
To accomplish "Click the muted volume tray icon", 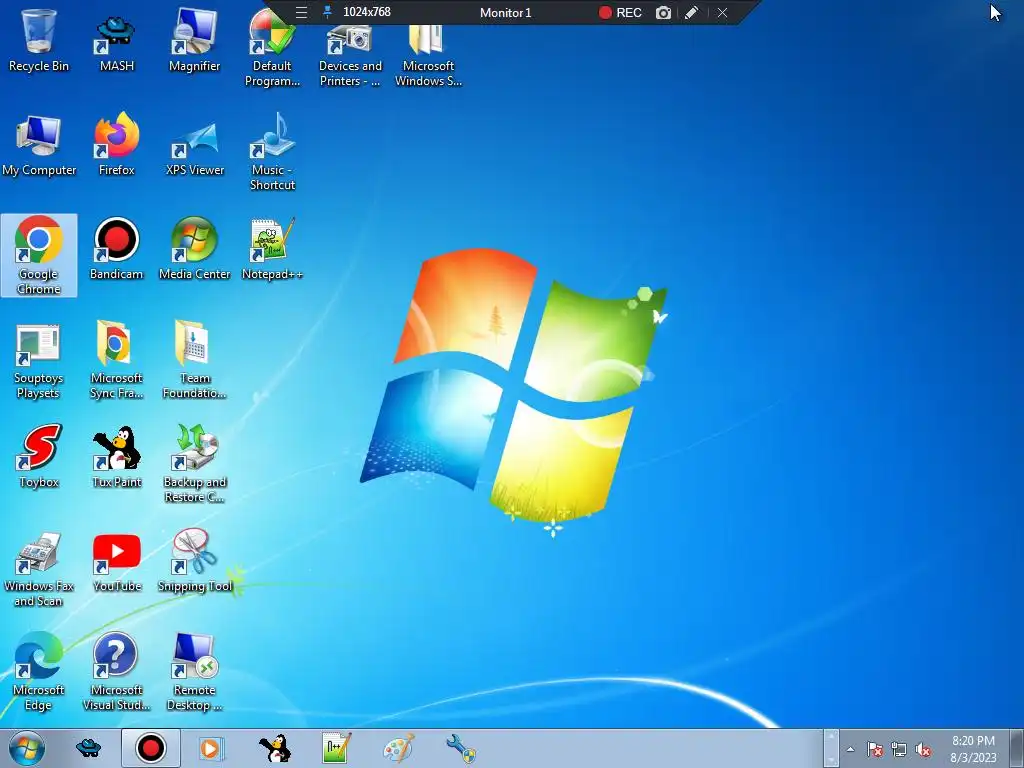I will (923, 750).
